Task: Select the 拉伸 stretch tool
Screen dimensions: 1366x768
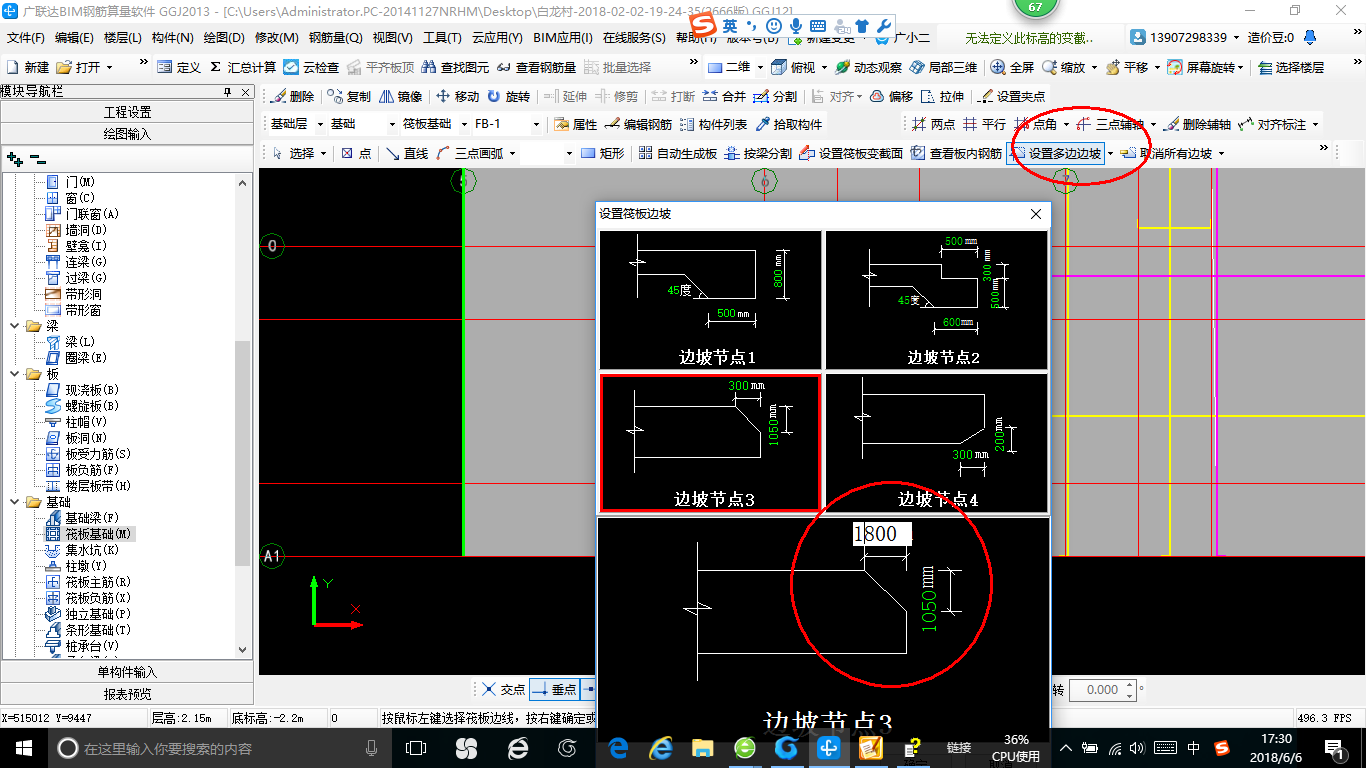Action: pyautogui.click(x=943, y=96)
